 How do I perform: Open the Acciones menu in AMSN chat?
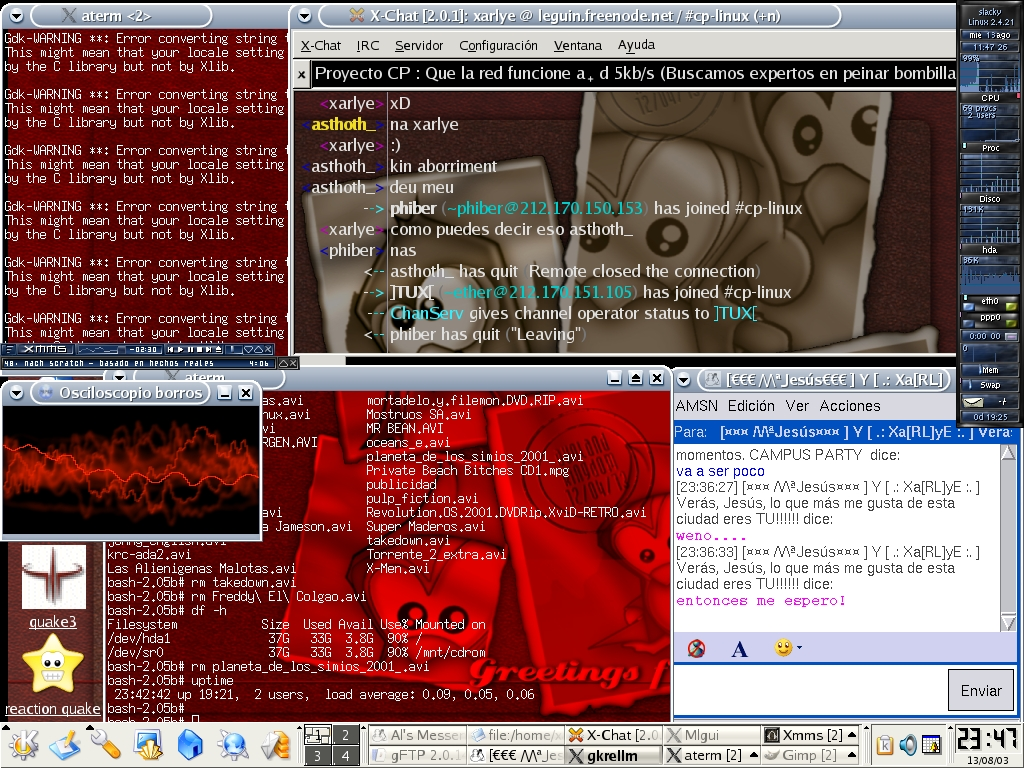pyautogui.click(x=850, y=406)
